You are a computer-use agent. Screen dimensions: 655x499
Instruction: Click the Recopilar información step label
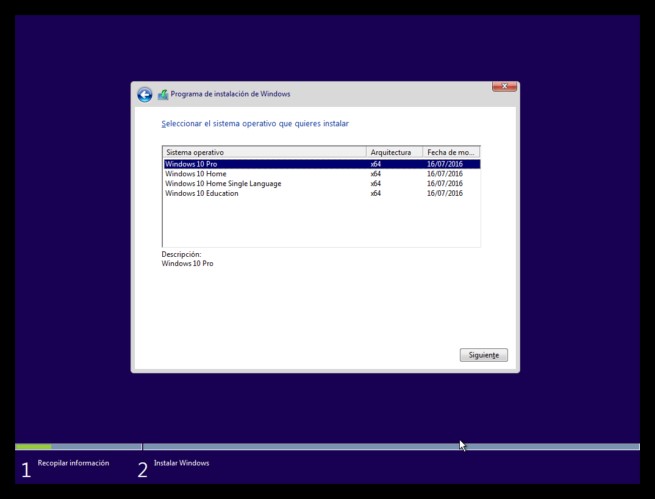[x=73, y=463]
